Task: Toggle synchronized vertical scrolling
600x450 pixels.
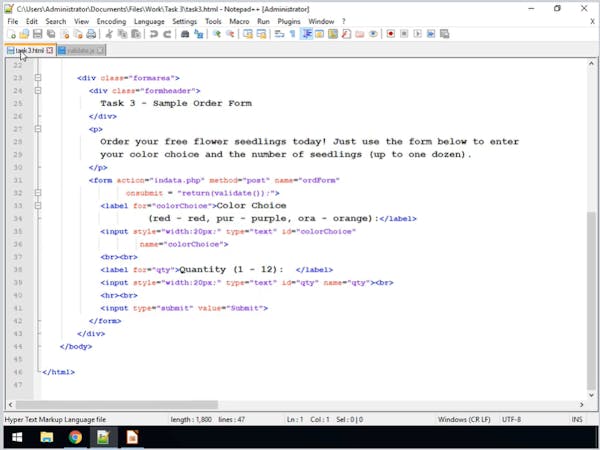Action: (x=248, y=34)
